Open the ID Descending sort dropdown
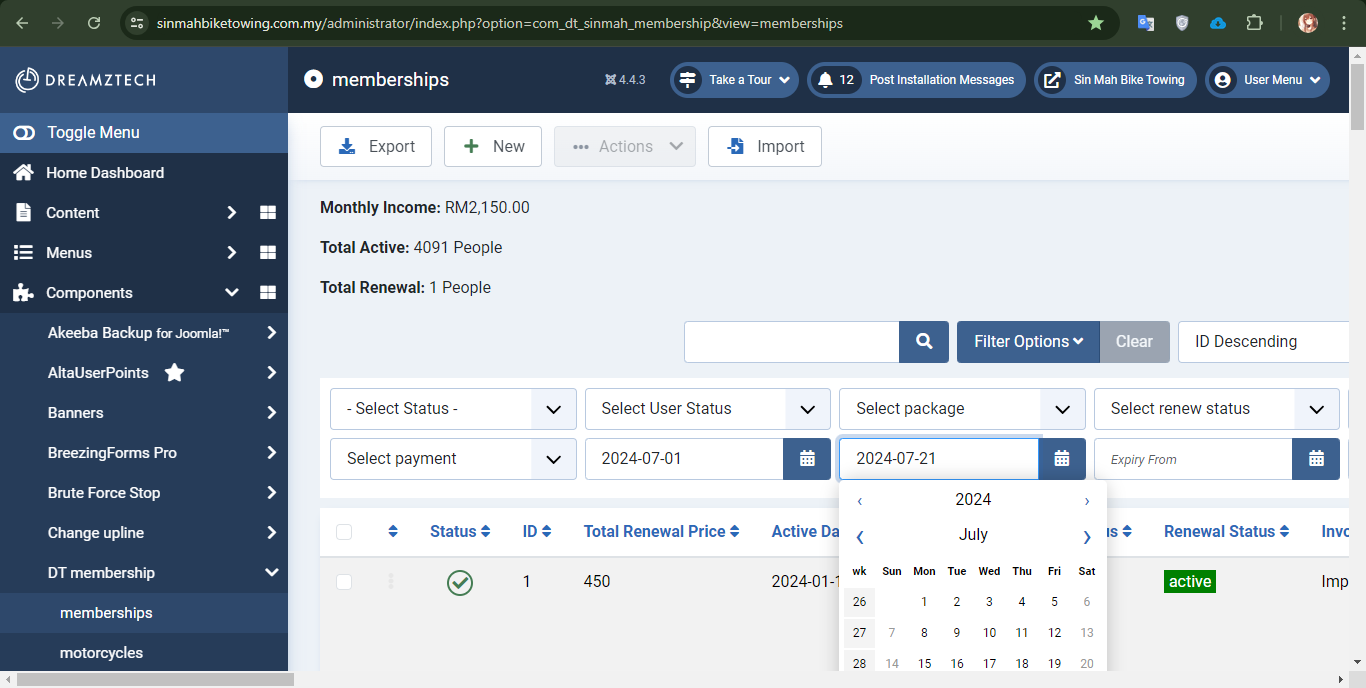 coord(1263,342)
